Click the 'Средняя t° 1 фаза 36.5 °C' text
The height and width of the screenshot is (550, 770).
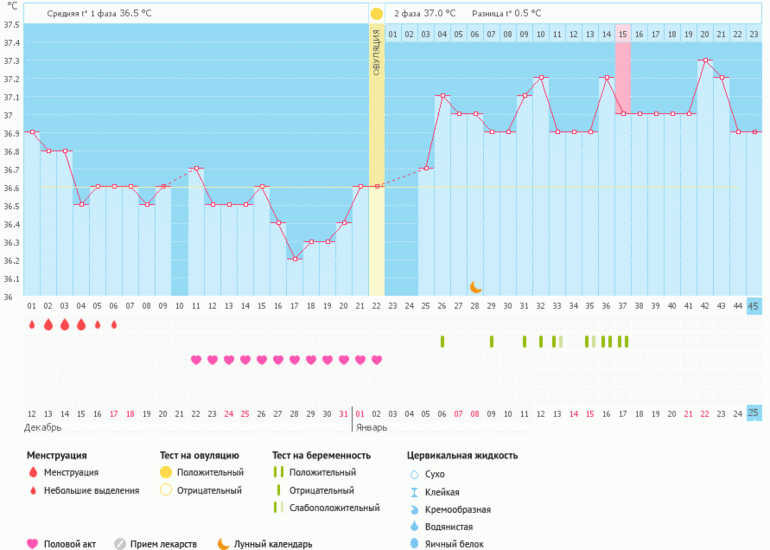click(x=99, y=13)
